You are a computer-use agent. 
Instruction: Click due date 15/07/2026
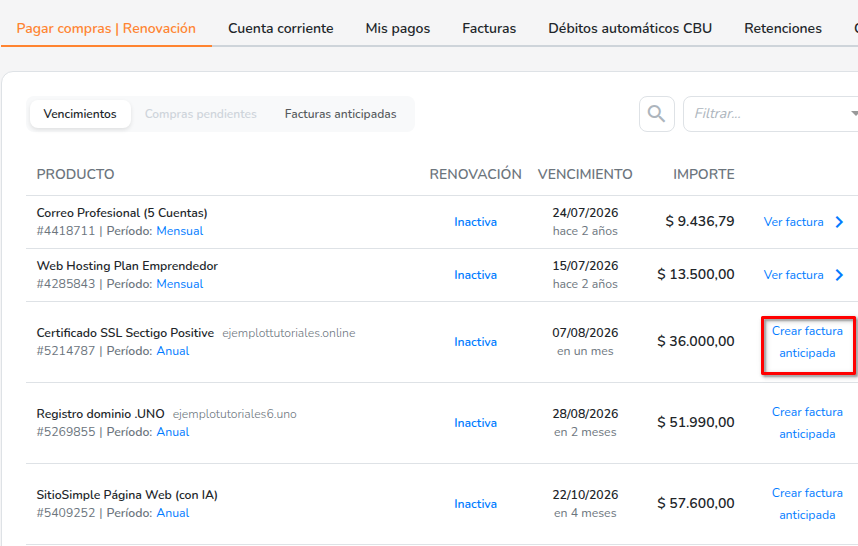(x=585, y=266)
